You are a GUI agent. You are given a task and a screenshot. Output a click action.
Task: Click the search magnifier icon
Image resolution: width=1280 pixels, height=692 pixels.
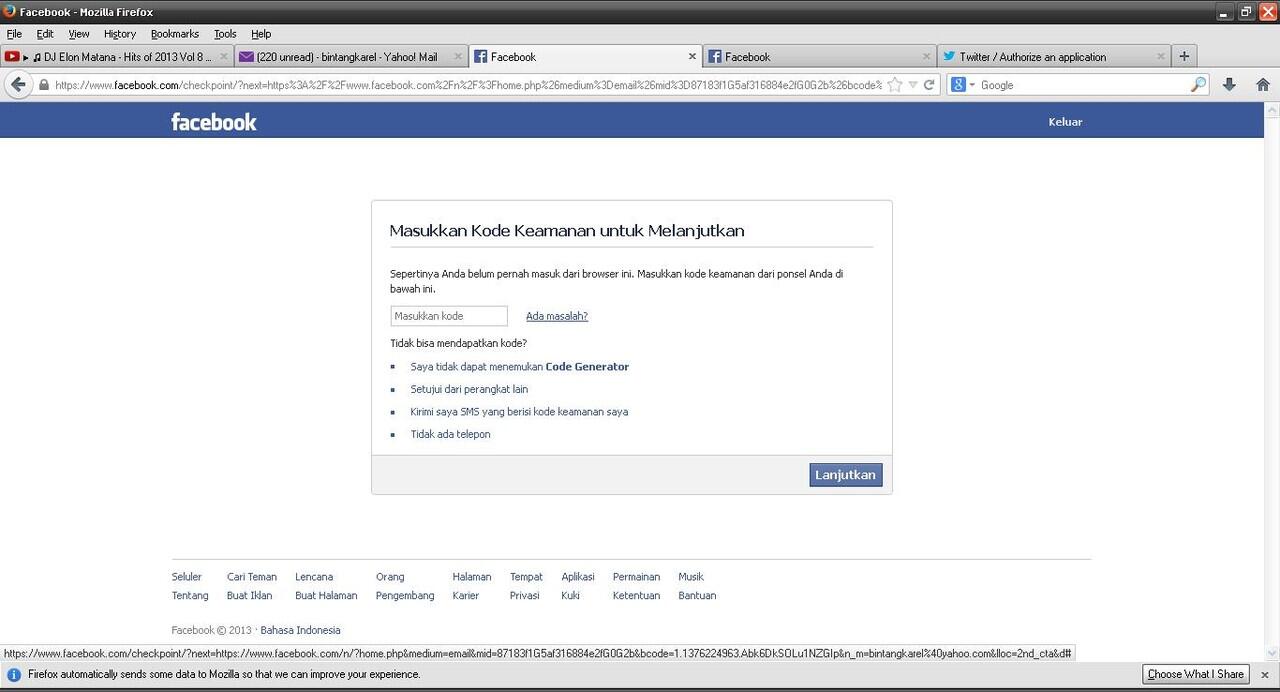point(1198,85)
